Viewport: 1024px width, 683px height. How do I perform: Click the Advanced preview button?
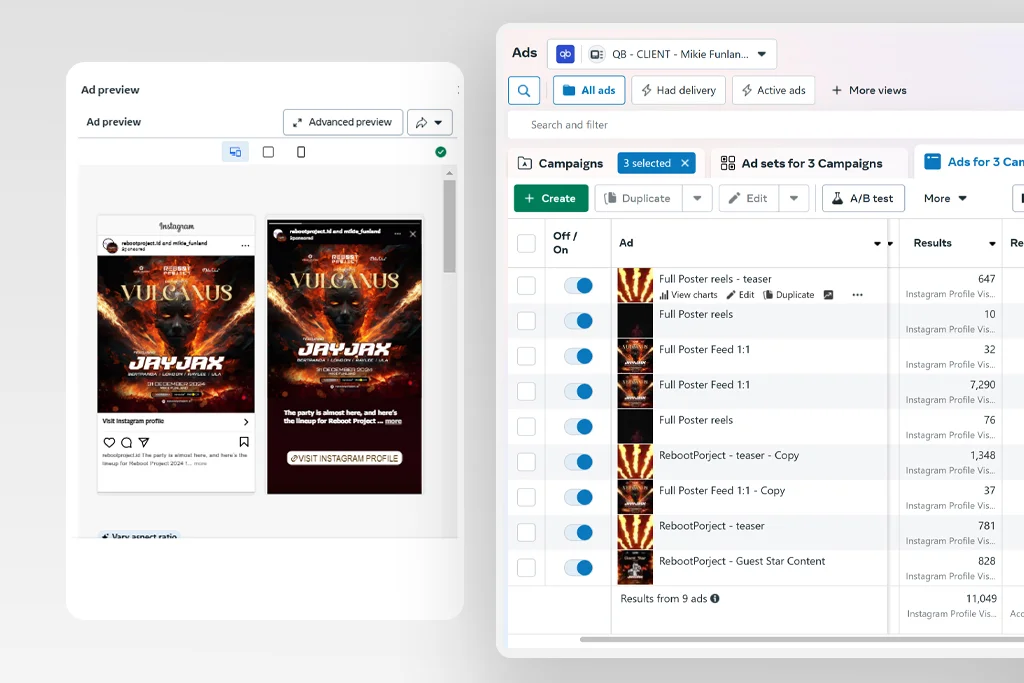342,122
